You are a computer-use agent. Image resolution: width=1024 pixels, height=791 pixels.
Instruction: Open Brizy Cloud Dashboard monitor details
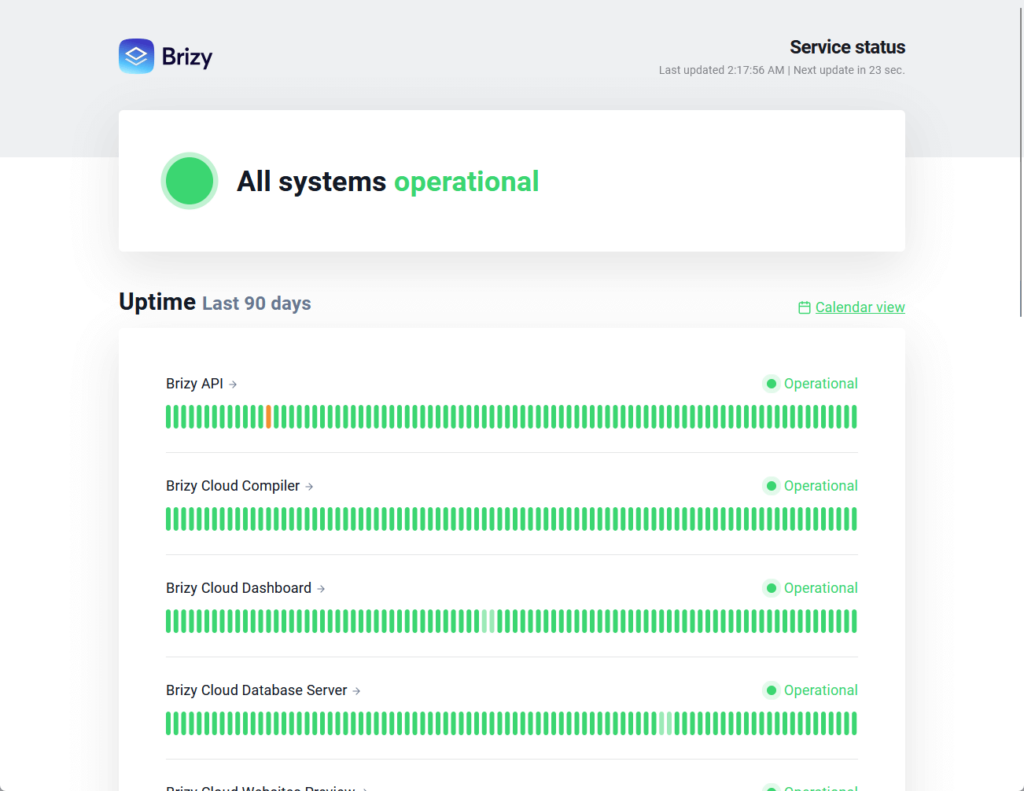tap(238, 588)
